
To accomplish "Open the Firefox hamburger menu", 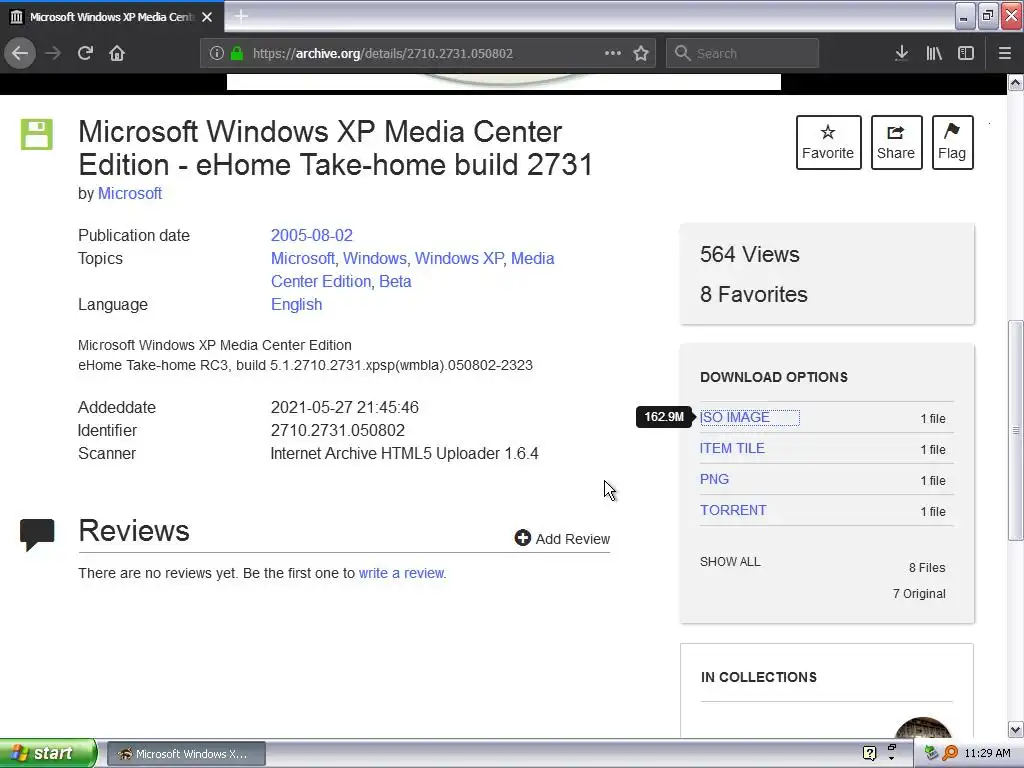I will coord(1004,54).
